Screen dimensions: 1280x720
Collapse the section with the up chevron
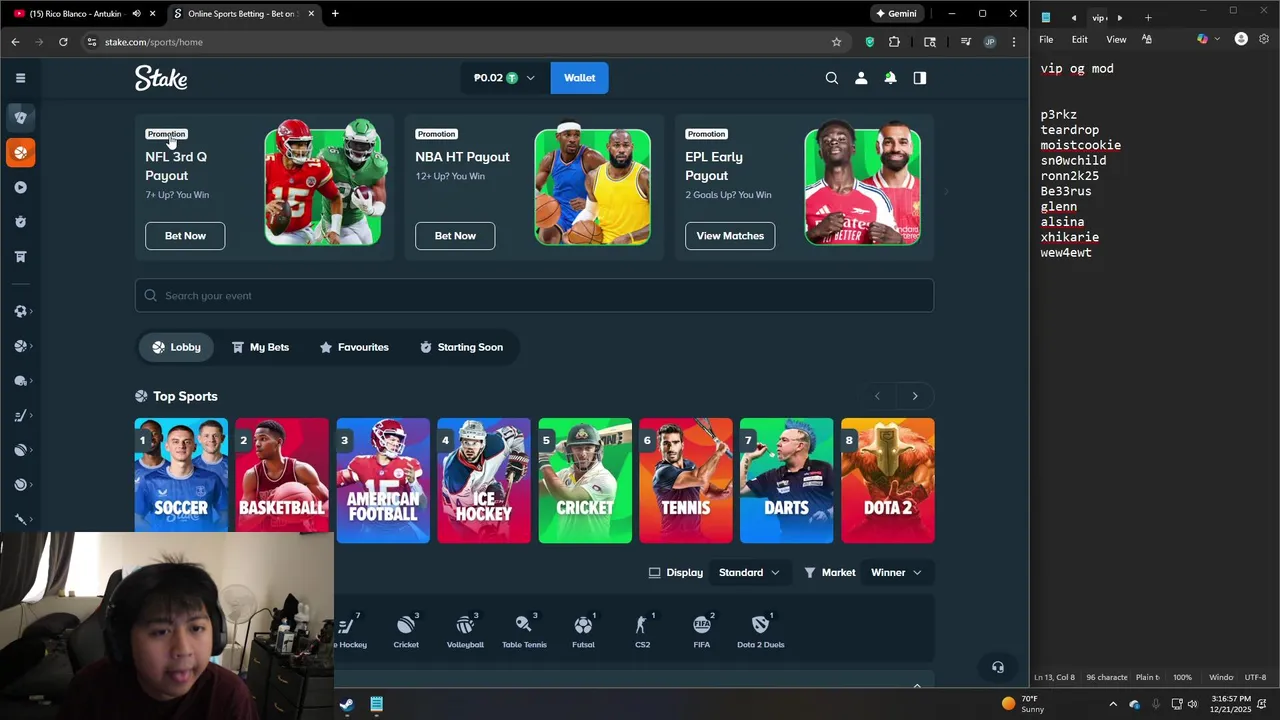coord(917,685)
